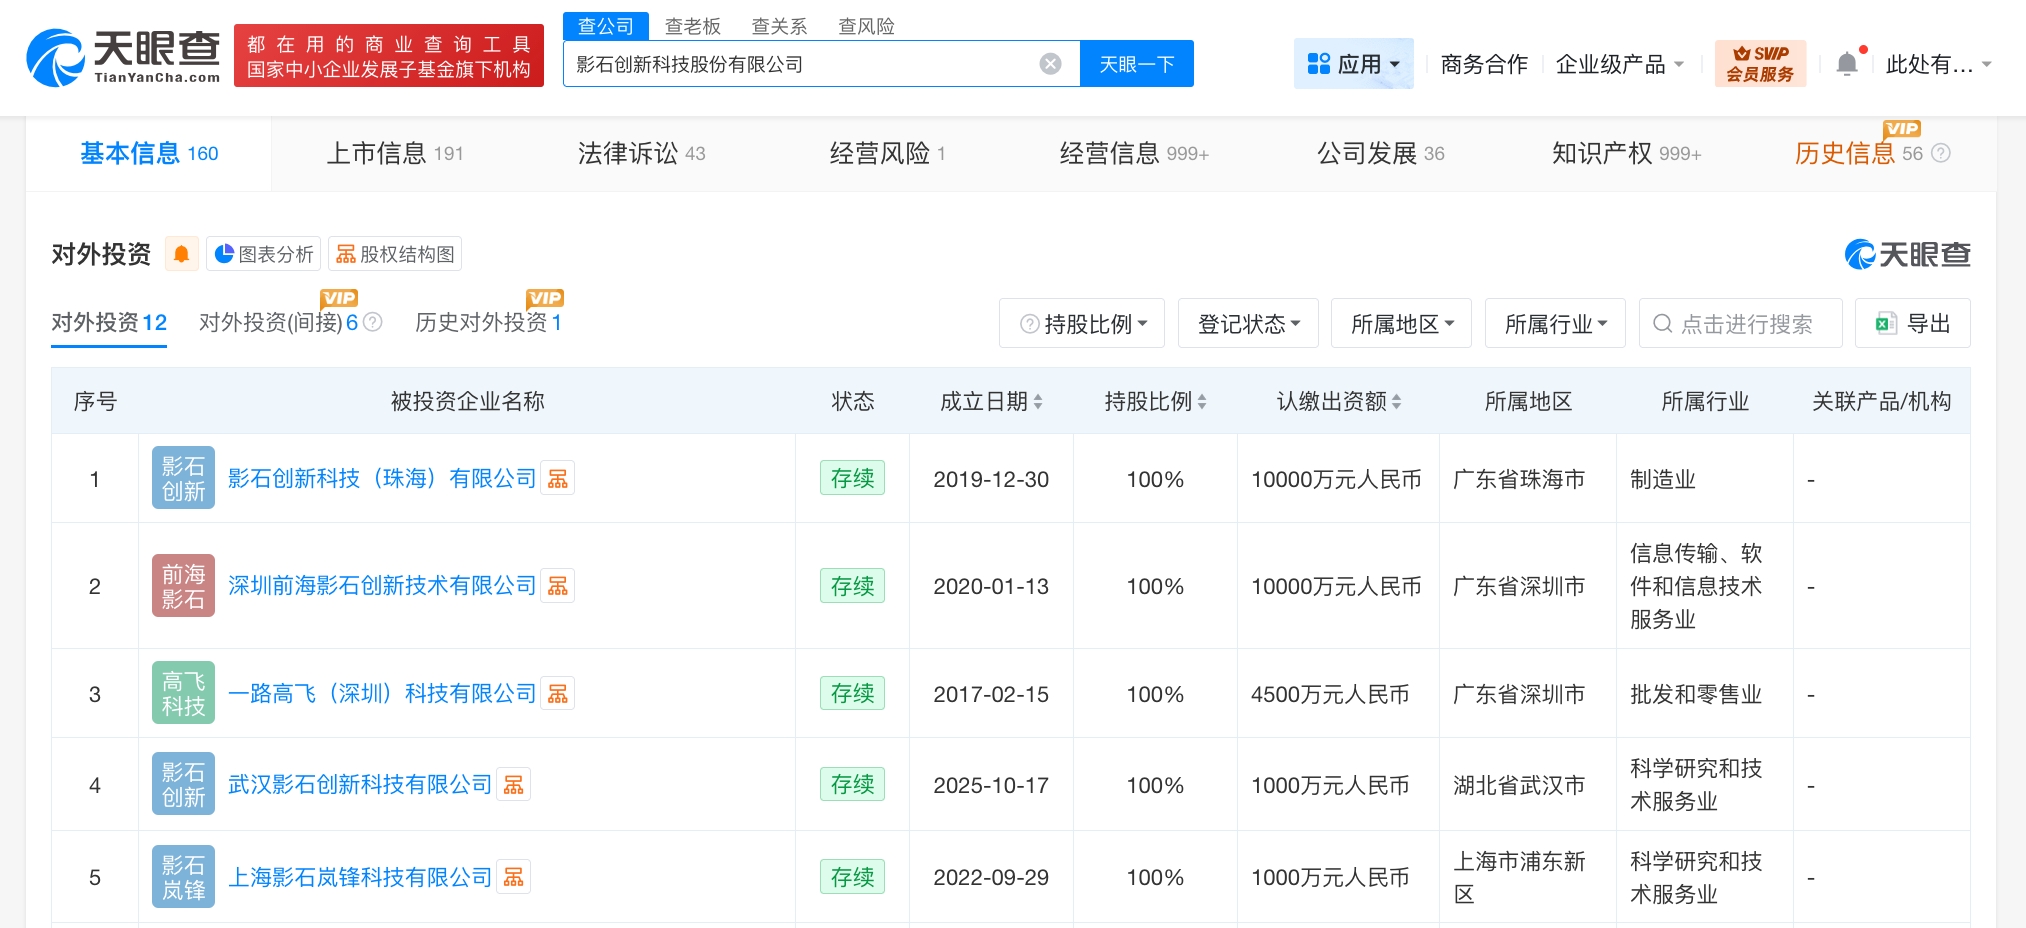Viewport: 2026px width, 928px height.
Task: Switch to the 知识产权 tab
Action: point(1626,153)
